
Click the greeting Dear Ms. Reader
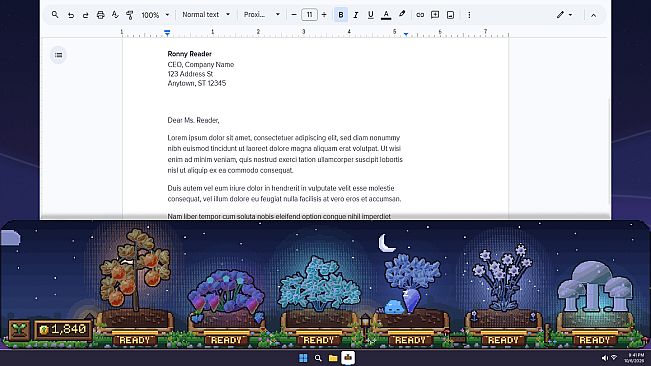coord(193,120)
